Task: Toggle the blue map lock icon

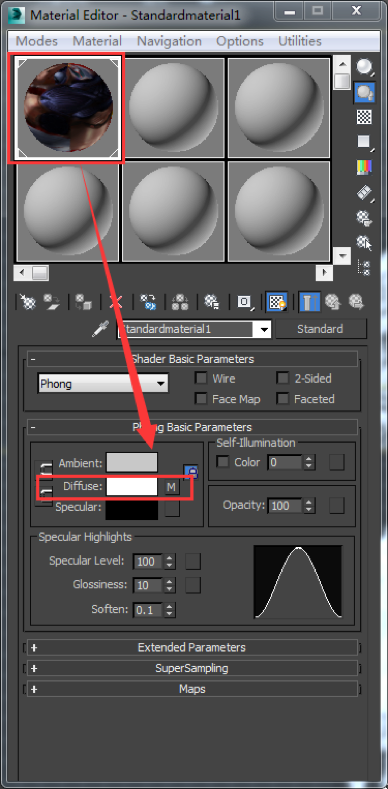Action: (x=191, y=472)
